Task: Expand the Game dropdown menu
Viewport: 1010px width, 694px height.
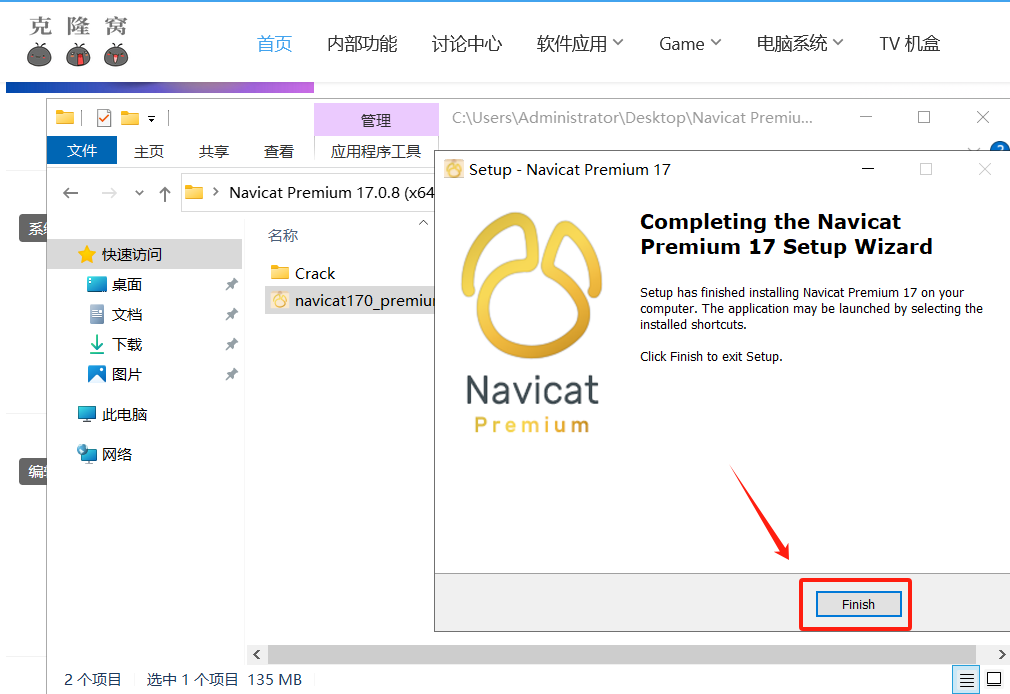Action: [690, 44]
